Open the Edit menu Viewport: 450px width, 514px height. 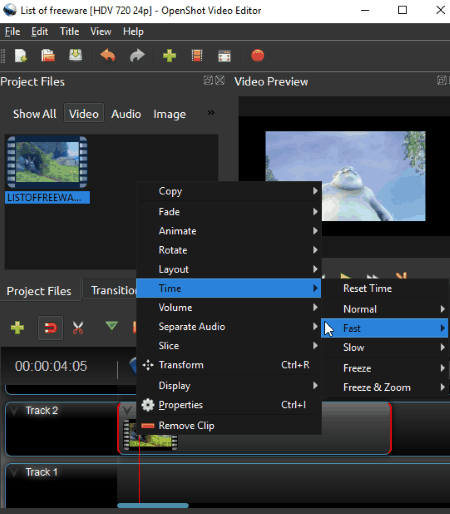pyautogui.click(x=40, y=32)
